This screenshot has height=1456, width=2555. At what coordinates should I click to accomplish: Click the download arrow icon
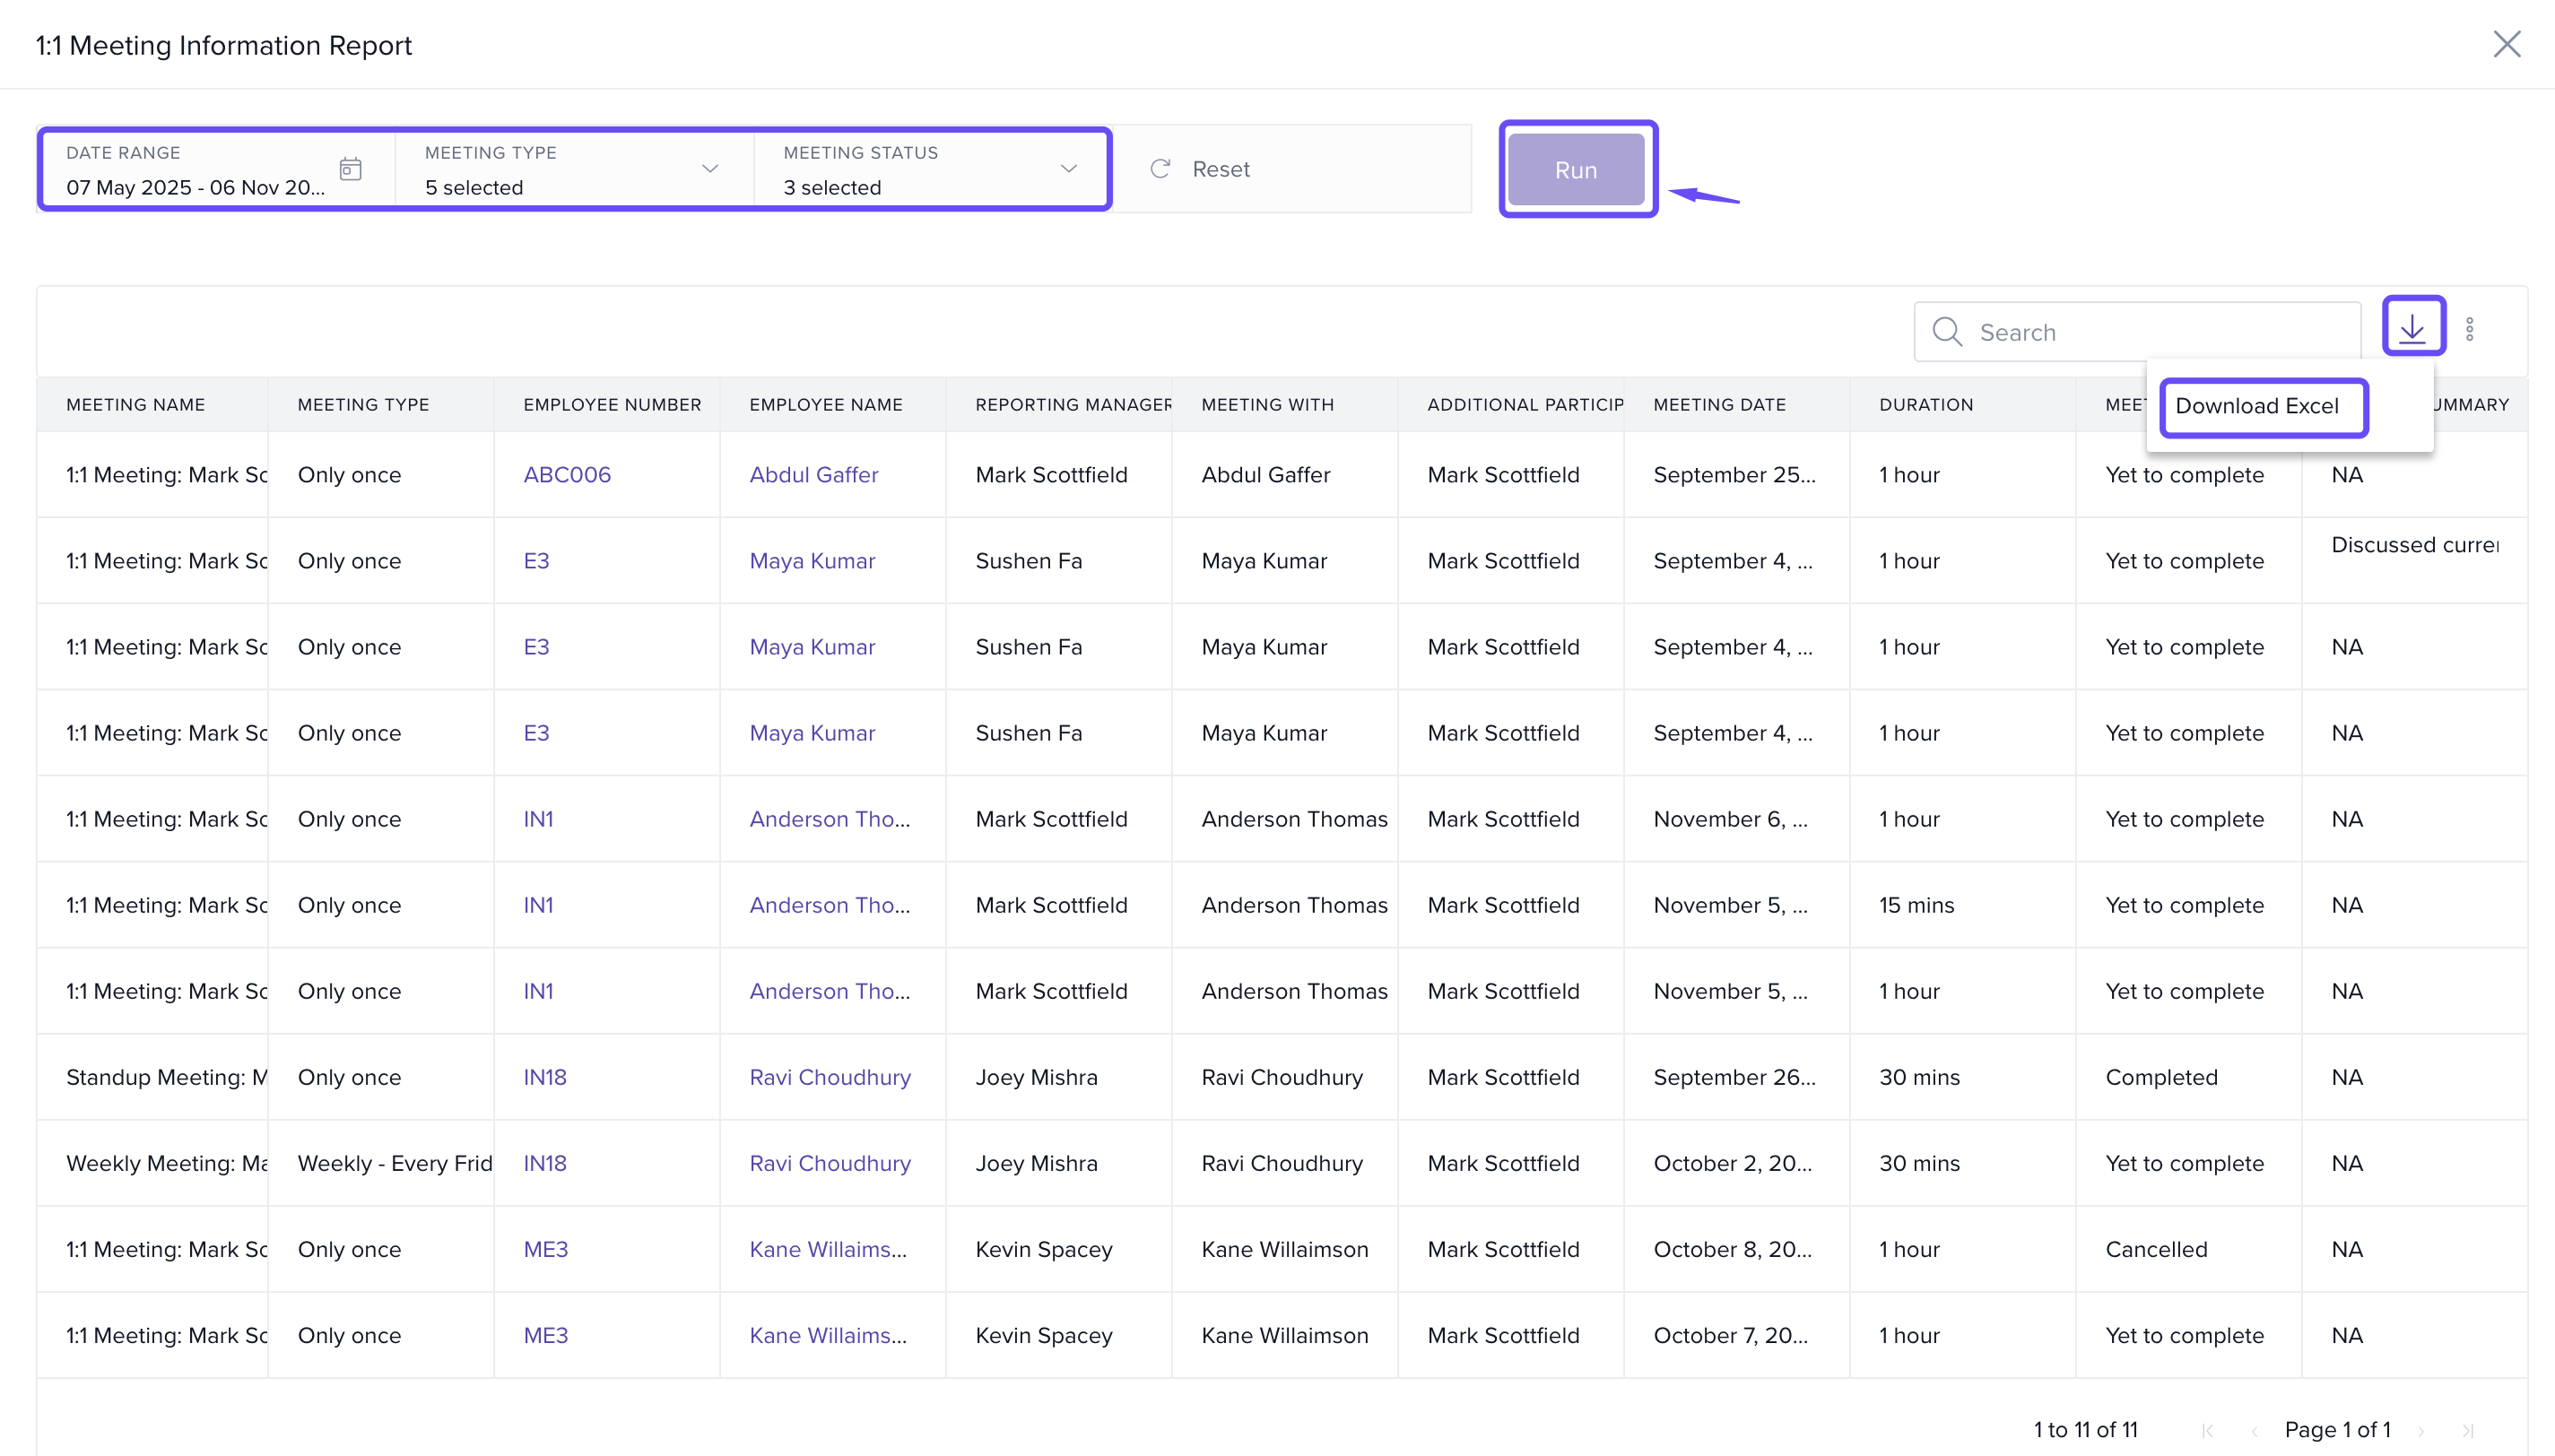pyautogui.click(x=2412, y=327)
